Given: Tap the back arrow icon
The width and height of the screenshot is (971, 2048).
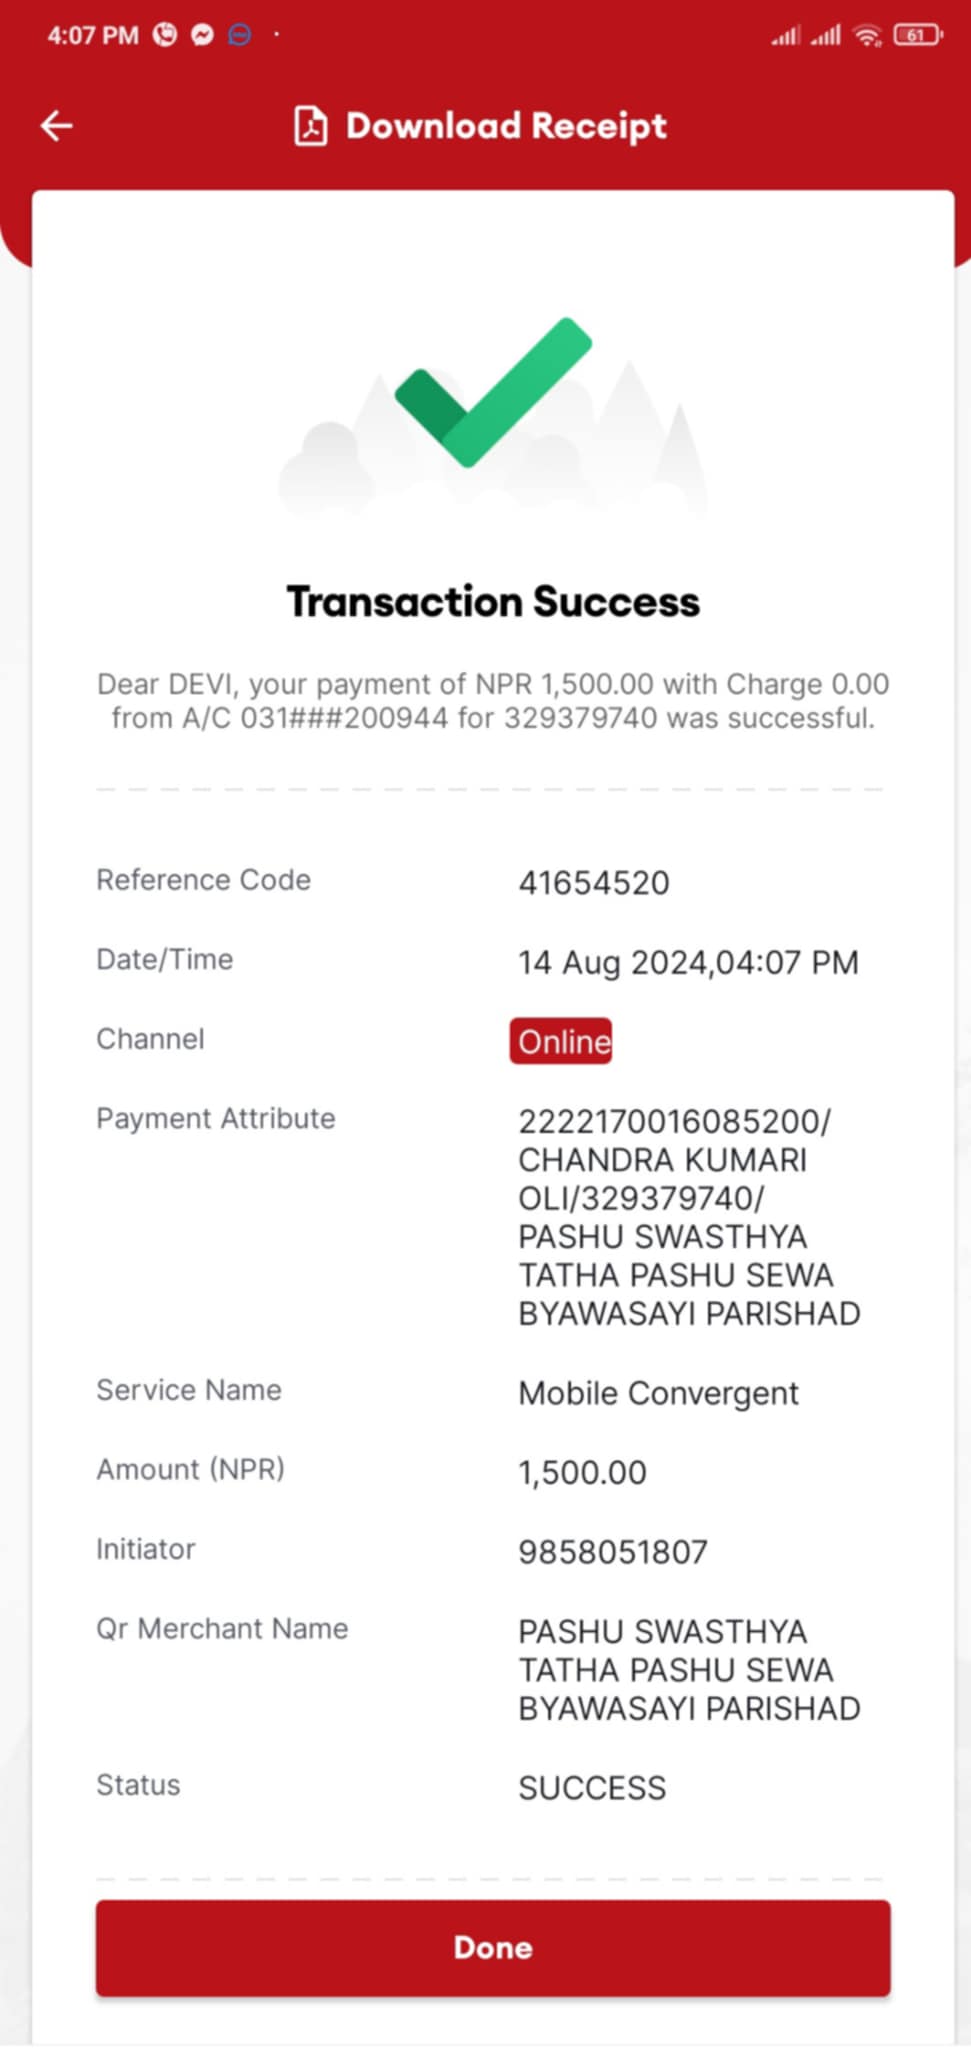Looking at the screenshot, I should point(57,126).
